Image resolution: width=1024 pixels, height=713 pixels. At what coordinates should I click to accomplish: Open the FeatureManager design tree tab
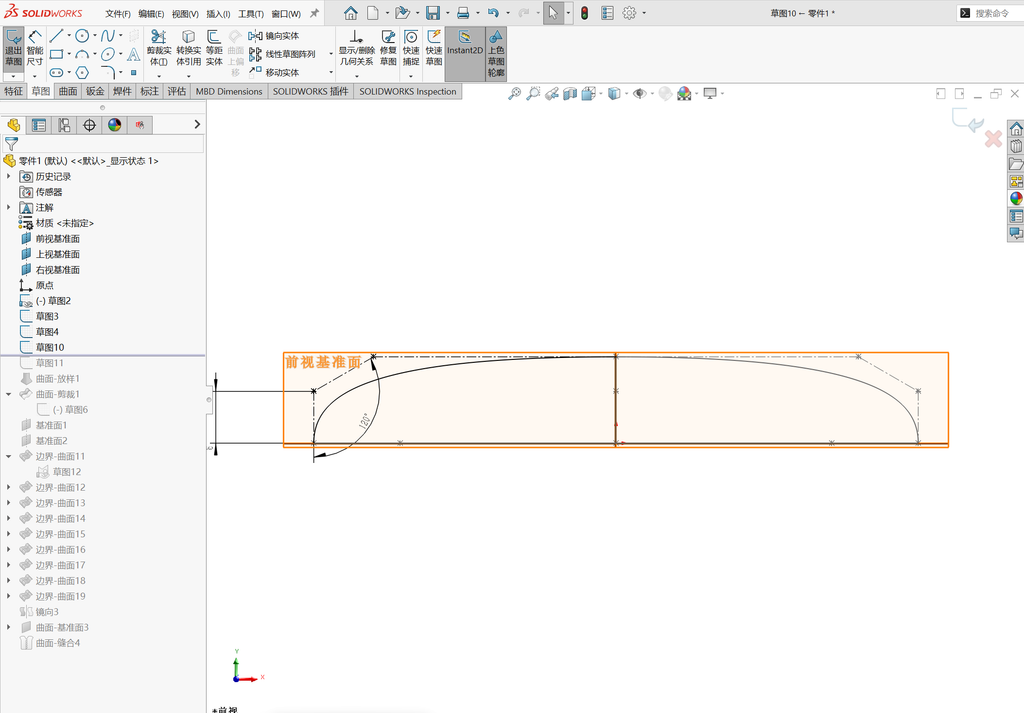pyautogui.click(x=14, y=125)
